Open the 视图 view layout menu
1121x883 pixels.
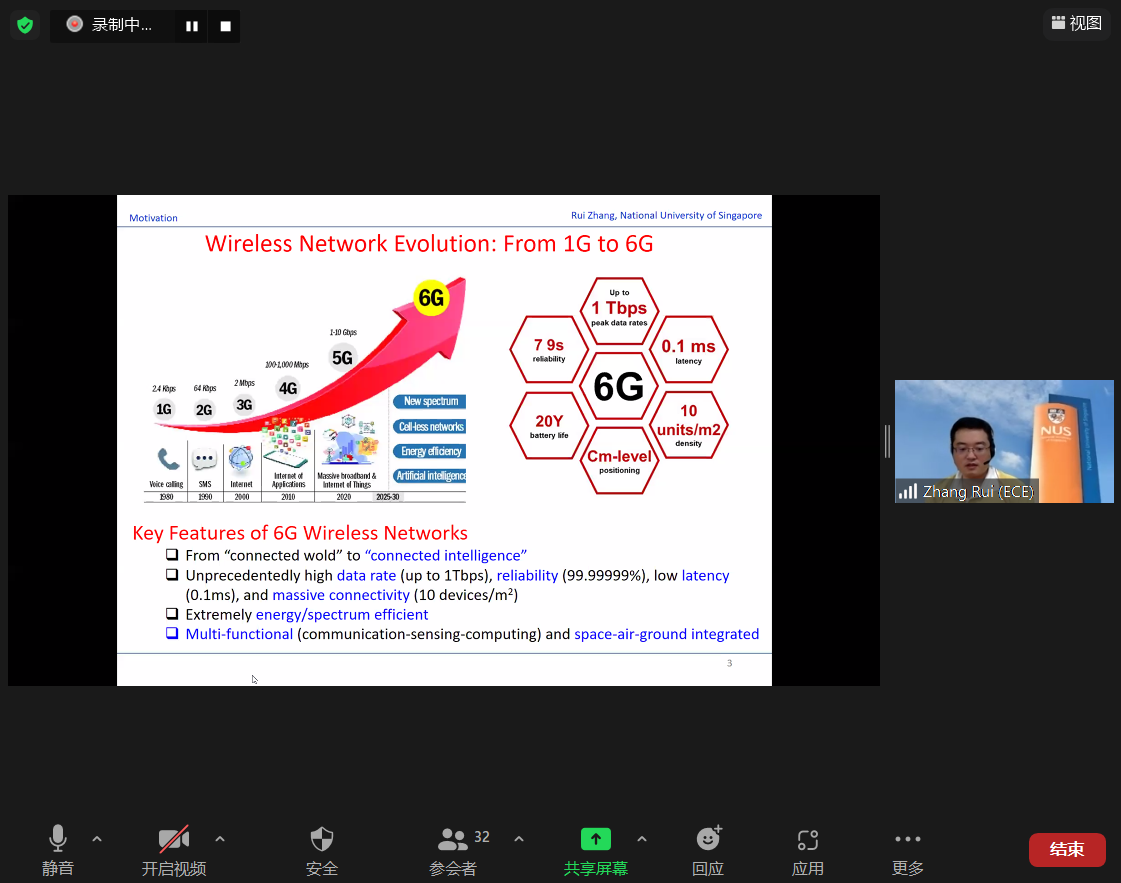point(1076,23)
